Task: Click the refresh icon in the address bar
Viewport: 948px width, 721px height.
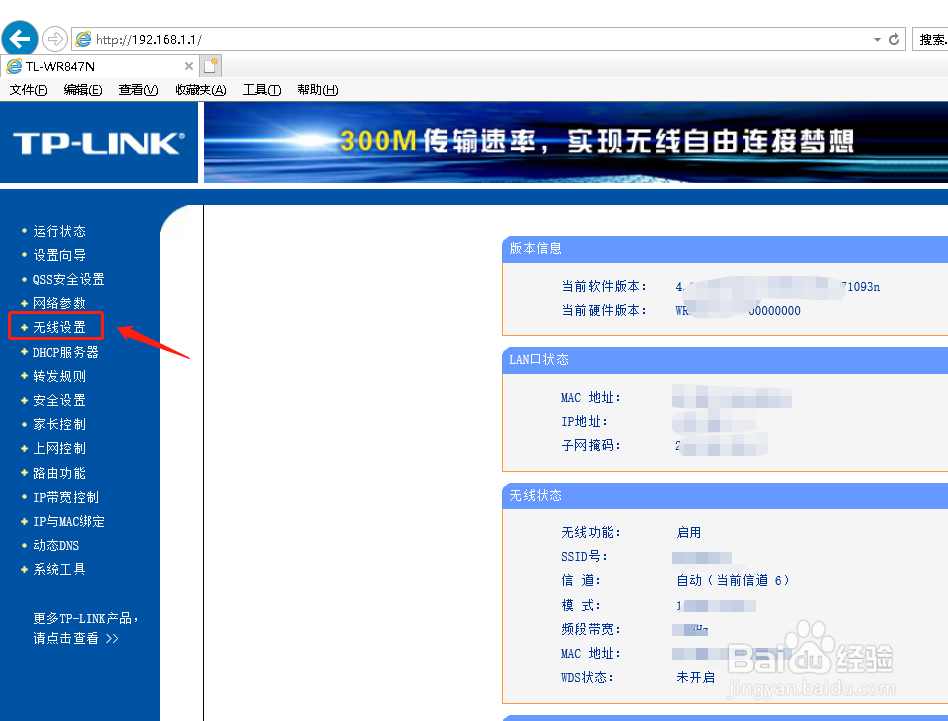Action: tap(893, 38)
